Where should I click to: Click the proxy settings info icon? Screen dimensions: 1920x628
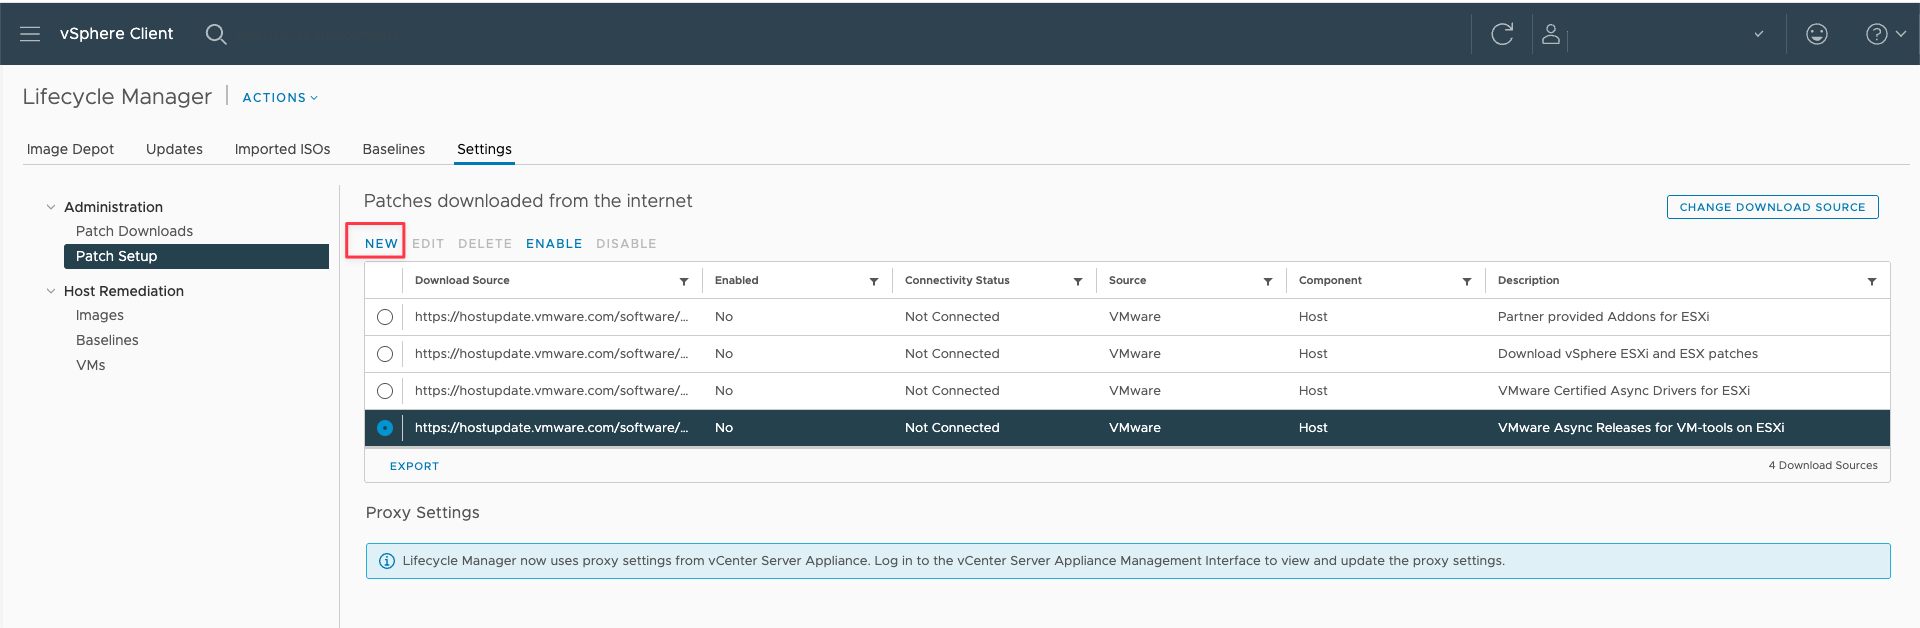click(x=387, y=561)
